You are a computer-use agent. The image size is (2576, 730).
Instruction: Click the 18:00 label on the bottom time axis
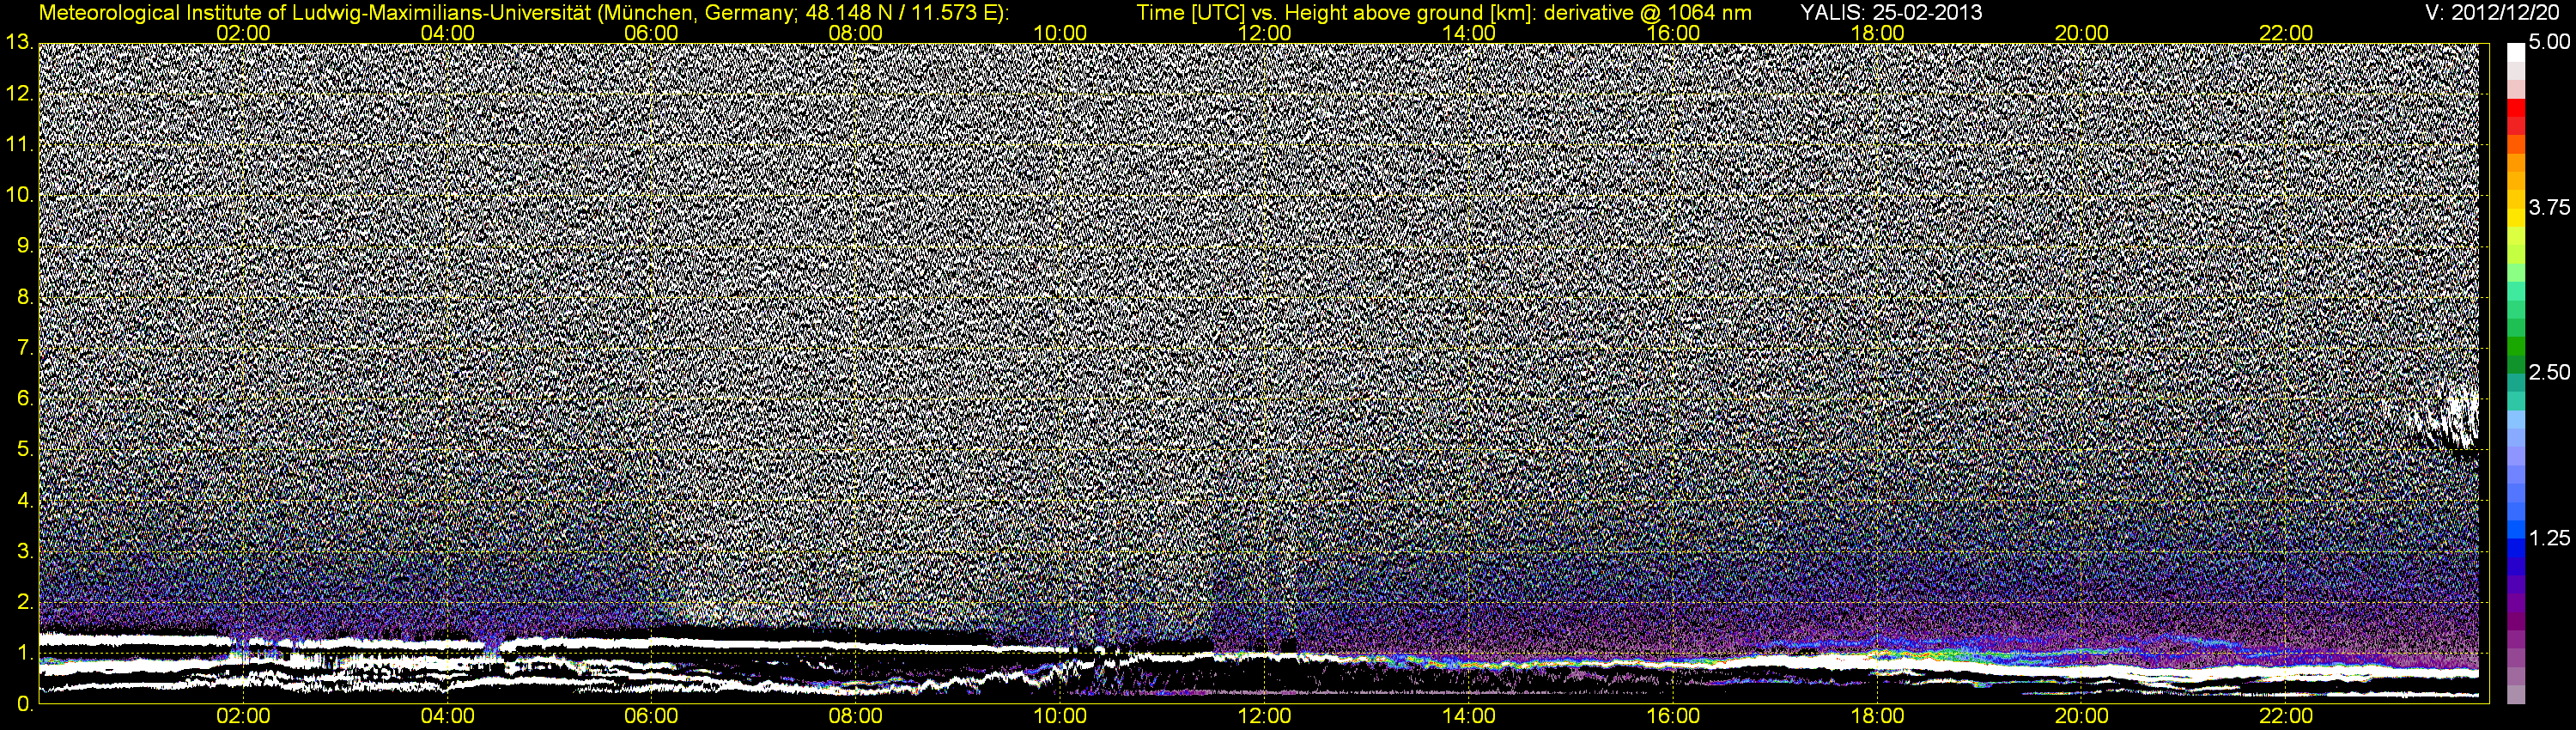pyautogui.click(x=1877, y=716)
